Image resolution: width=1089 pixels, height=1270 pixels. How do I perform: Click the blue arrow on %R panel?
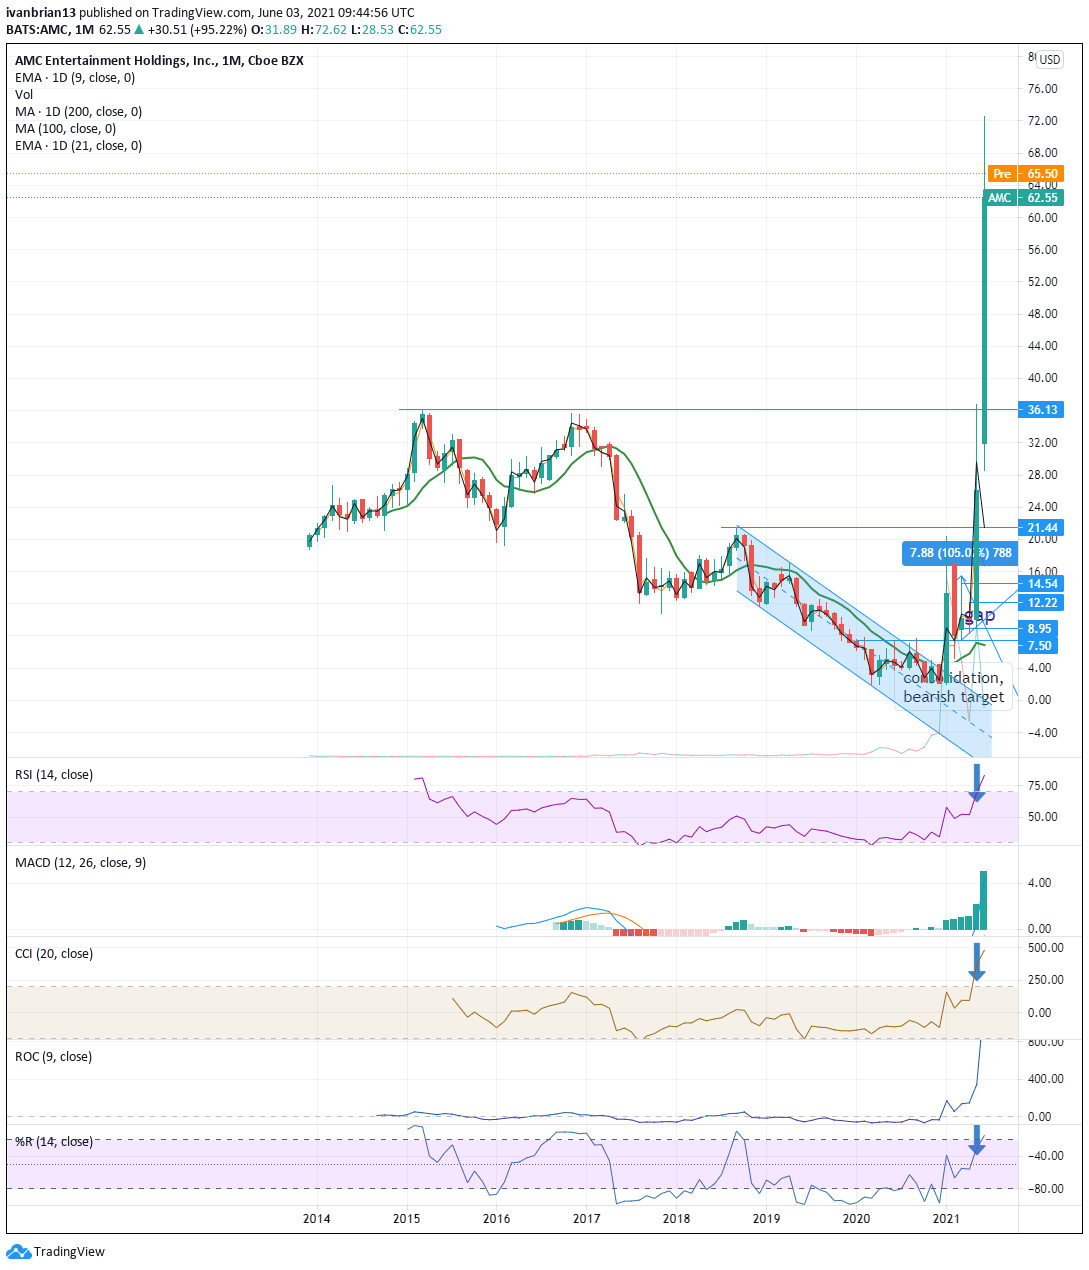(977, 1140)
